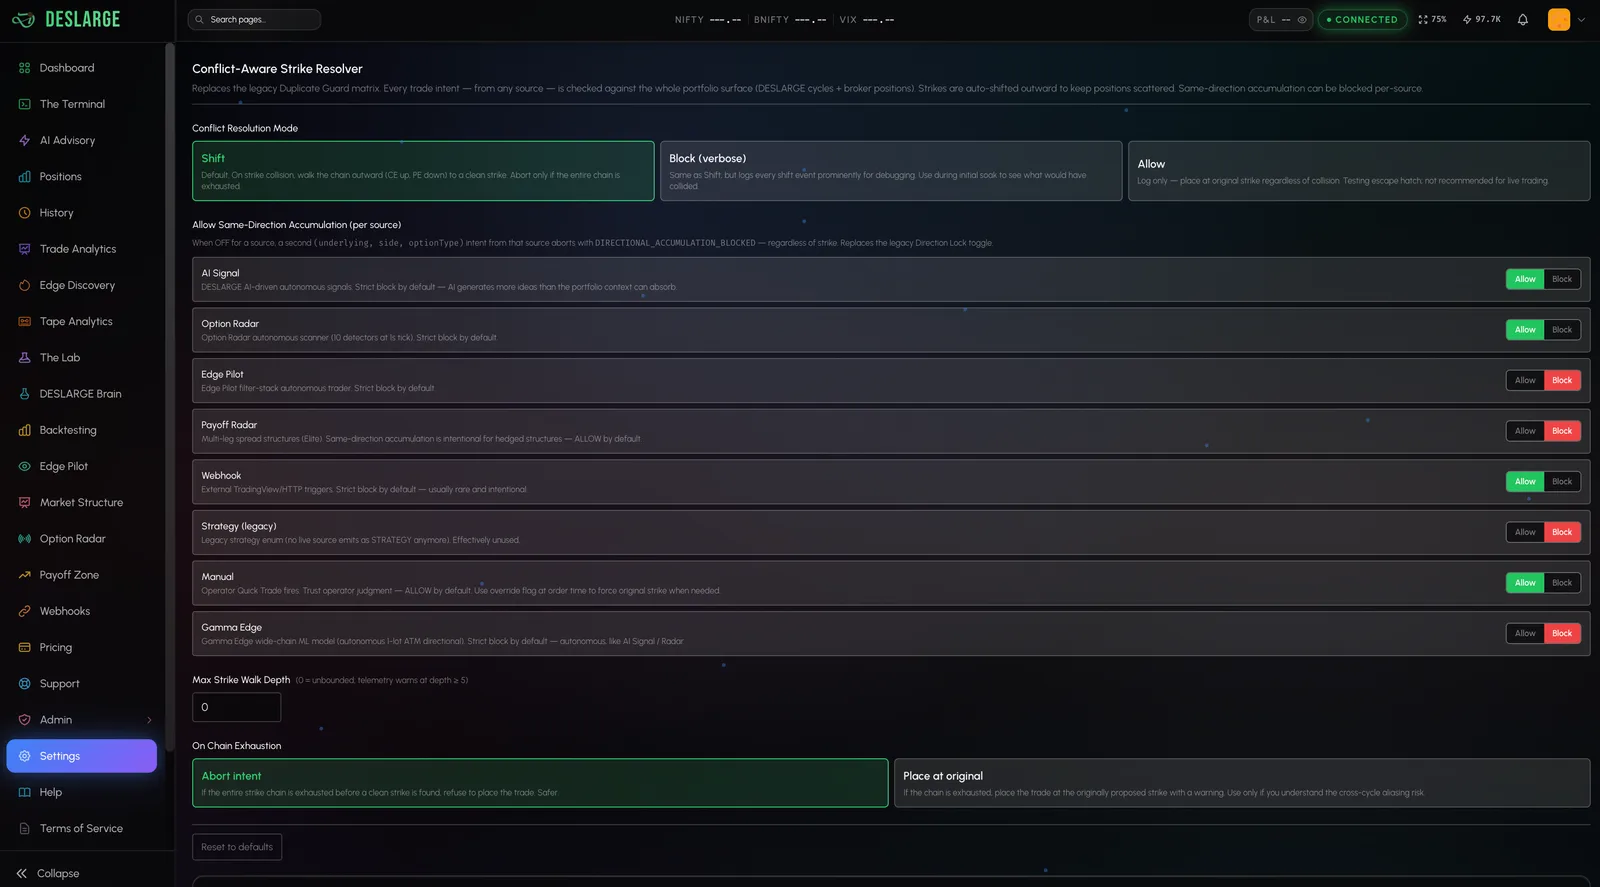
Task: Click Block on the Gamma Edge row
Action: pos(1562,633)
